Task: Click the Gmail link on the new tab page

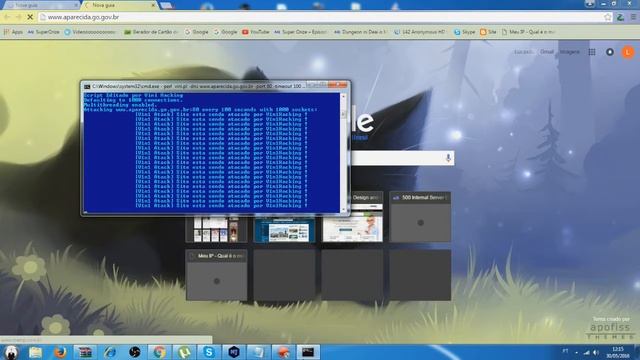Action: click(547, 52)
